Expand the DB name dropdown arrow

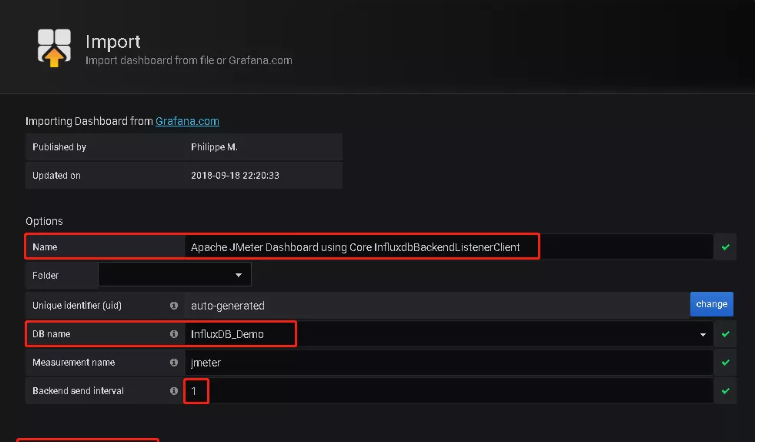(703, 334)
